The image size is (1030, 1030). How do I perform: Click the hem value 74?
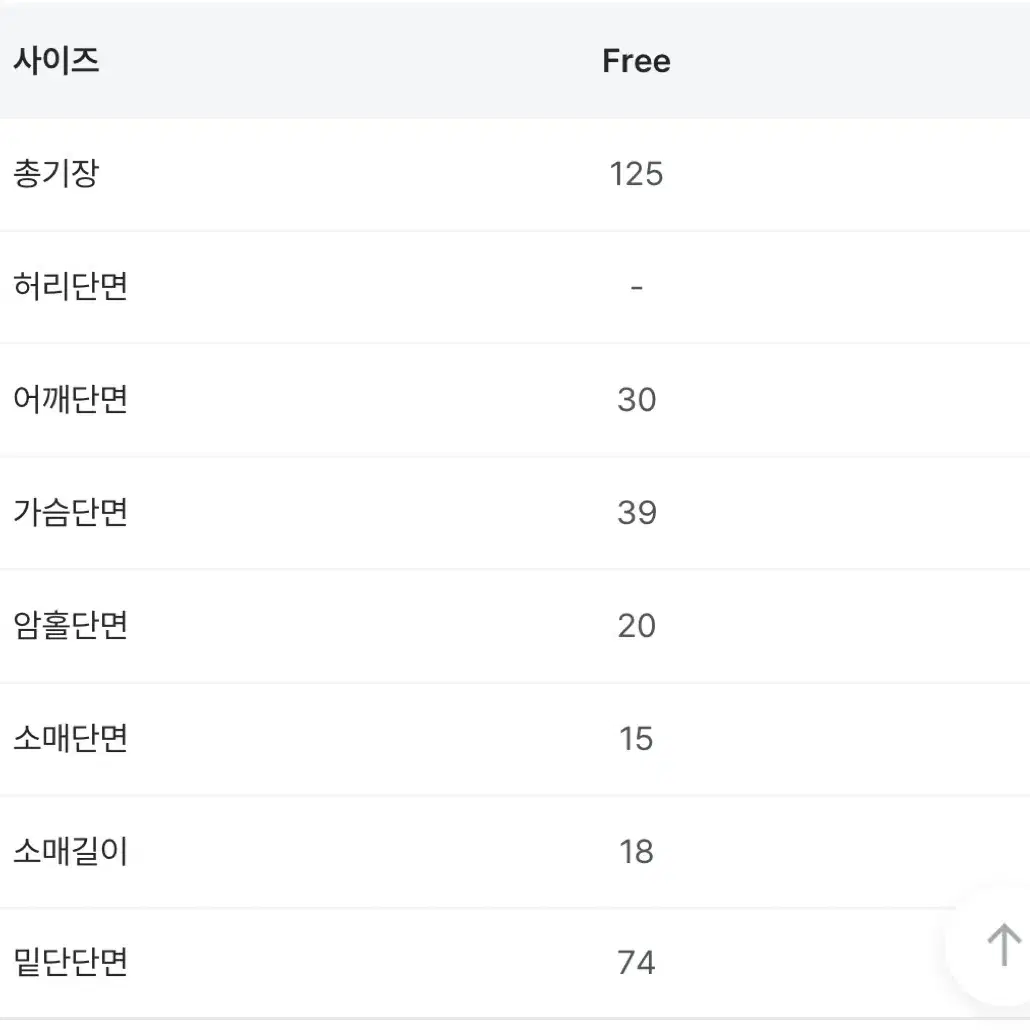636,963
